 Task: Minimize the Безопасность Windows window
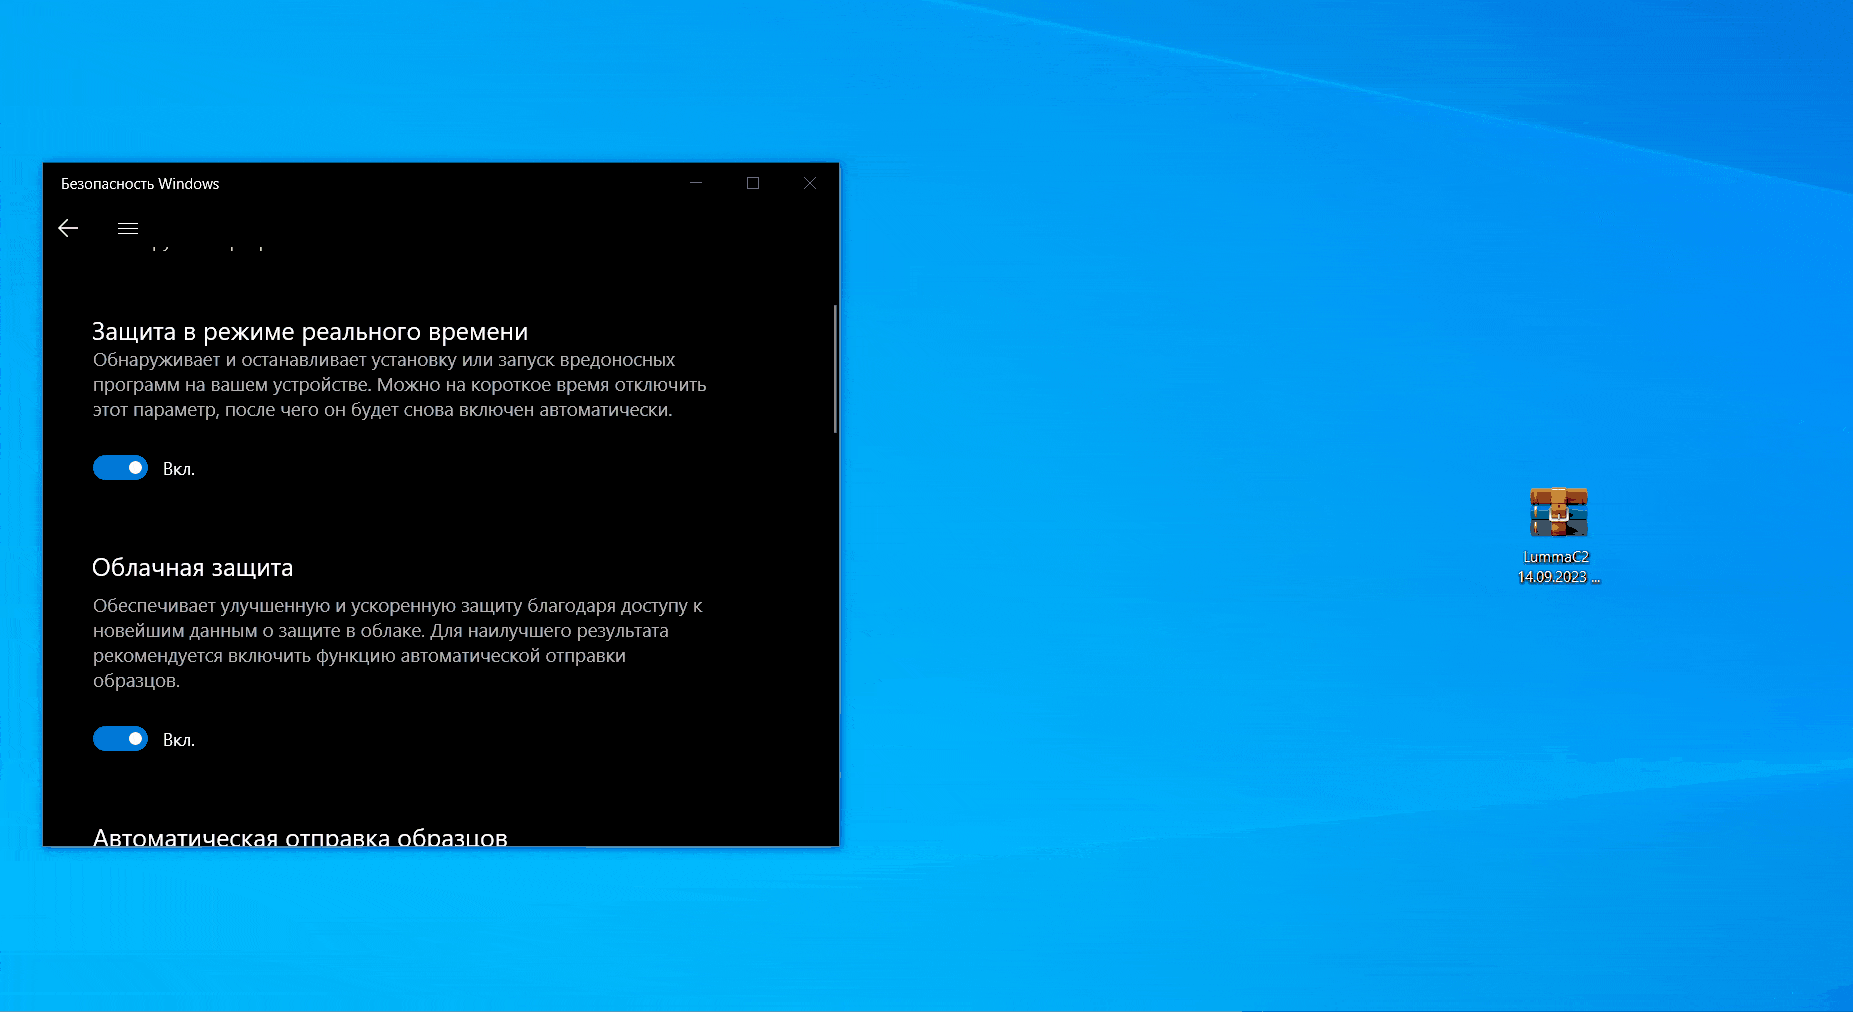click(x=696, y=183)
